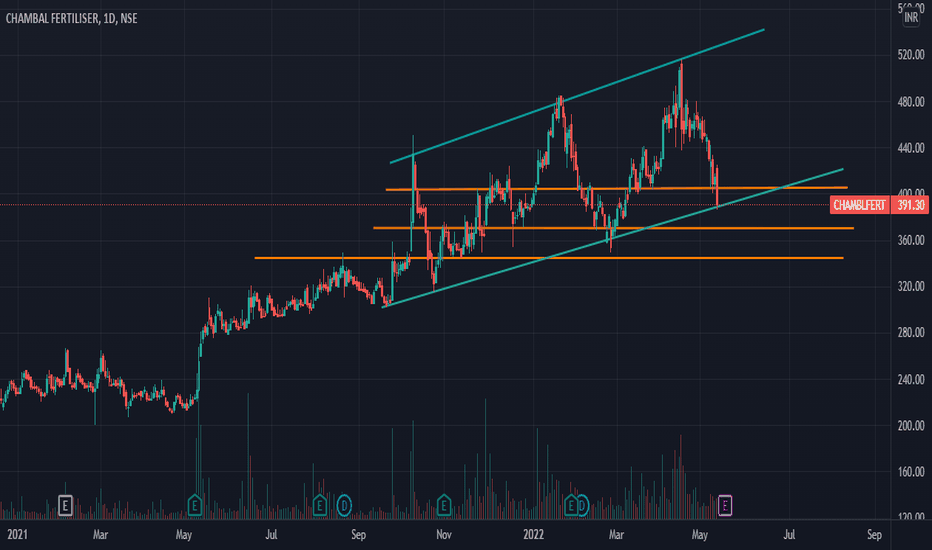Click the 160.00 price axis label
The image size is (932, 550).
tap(911, 472)
